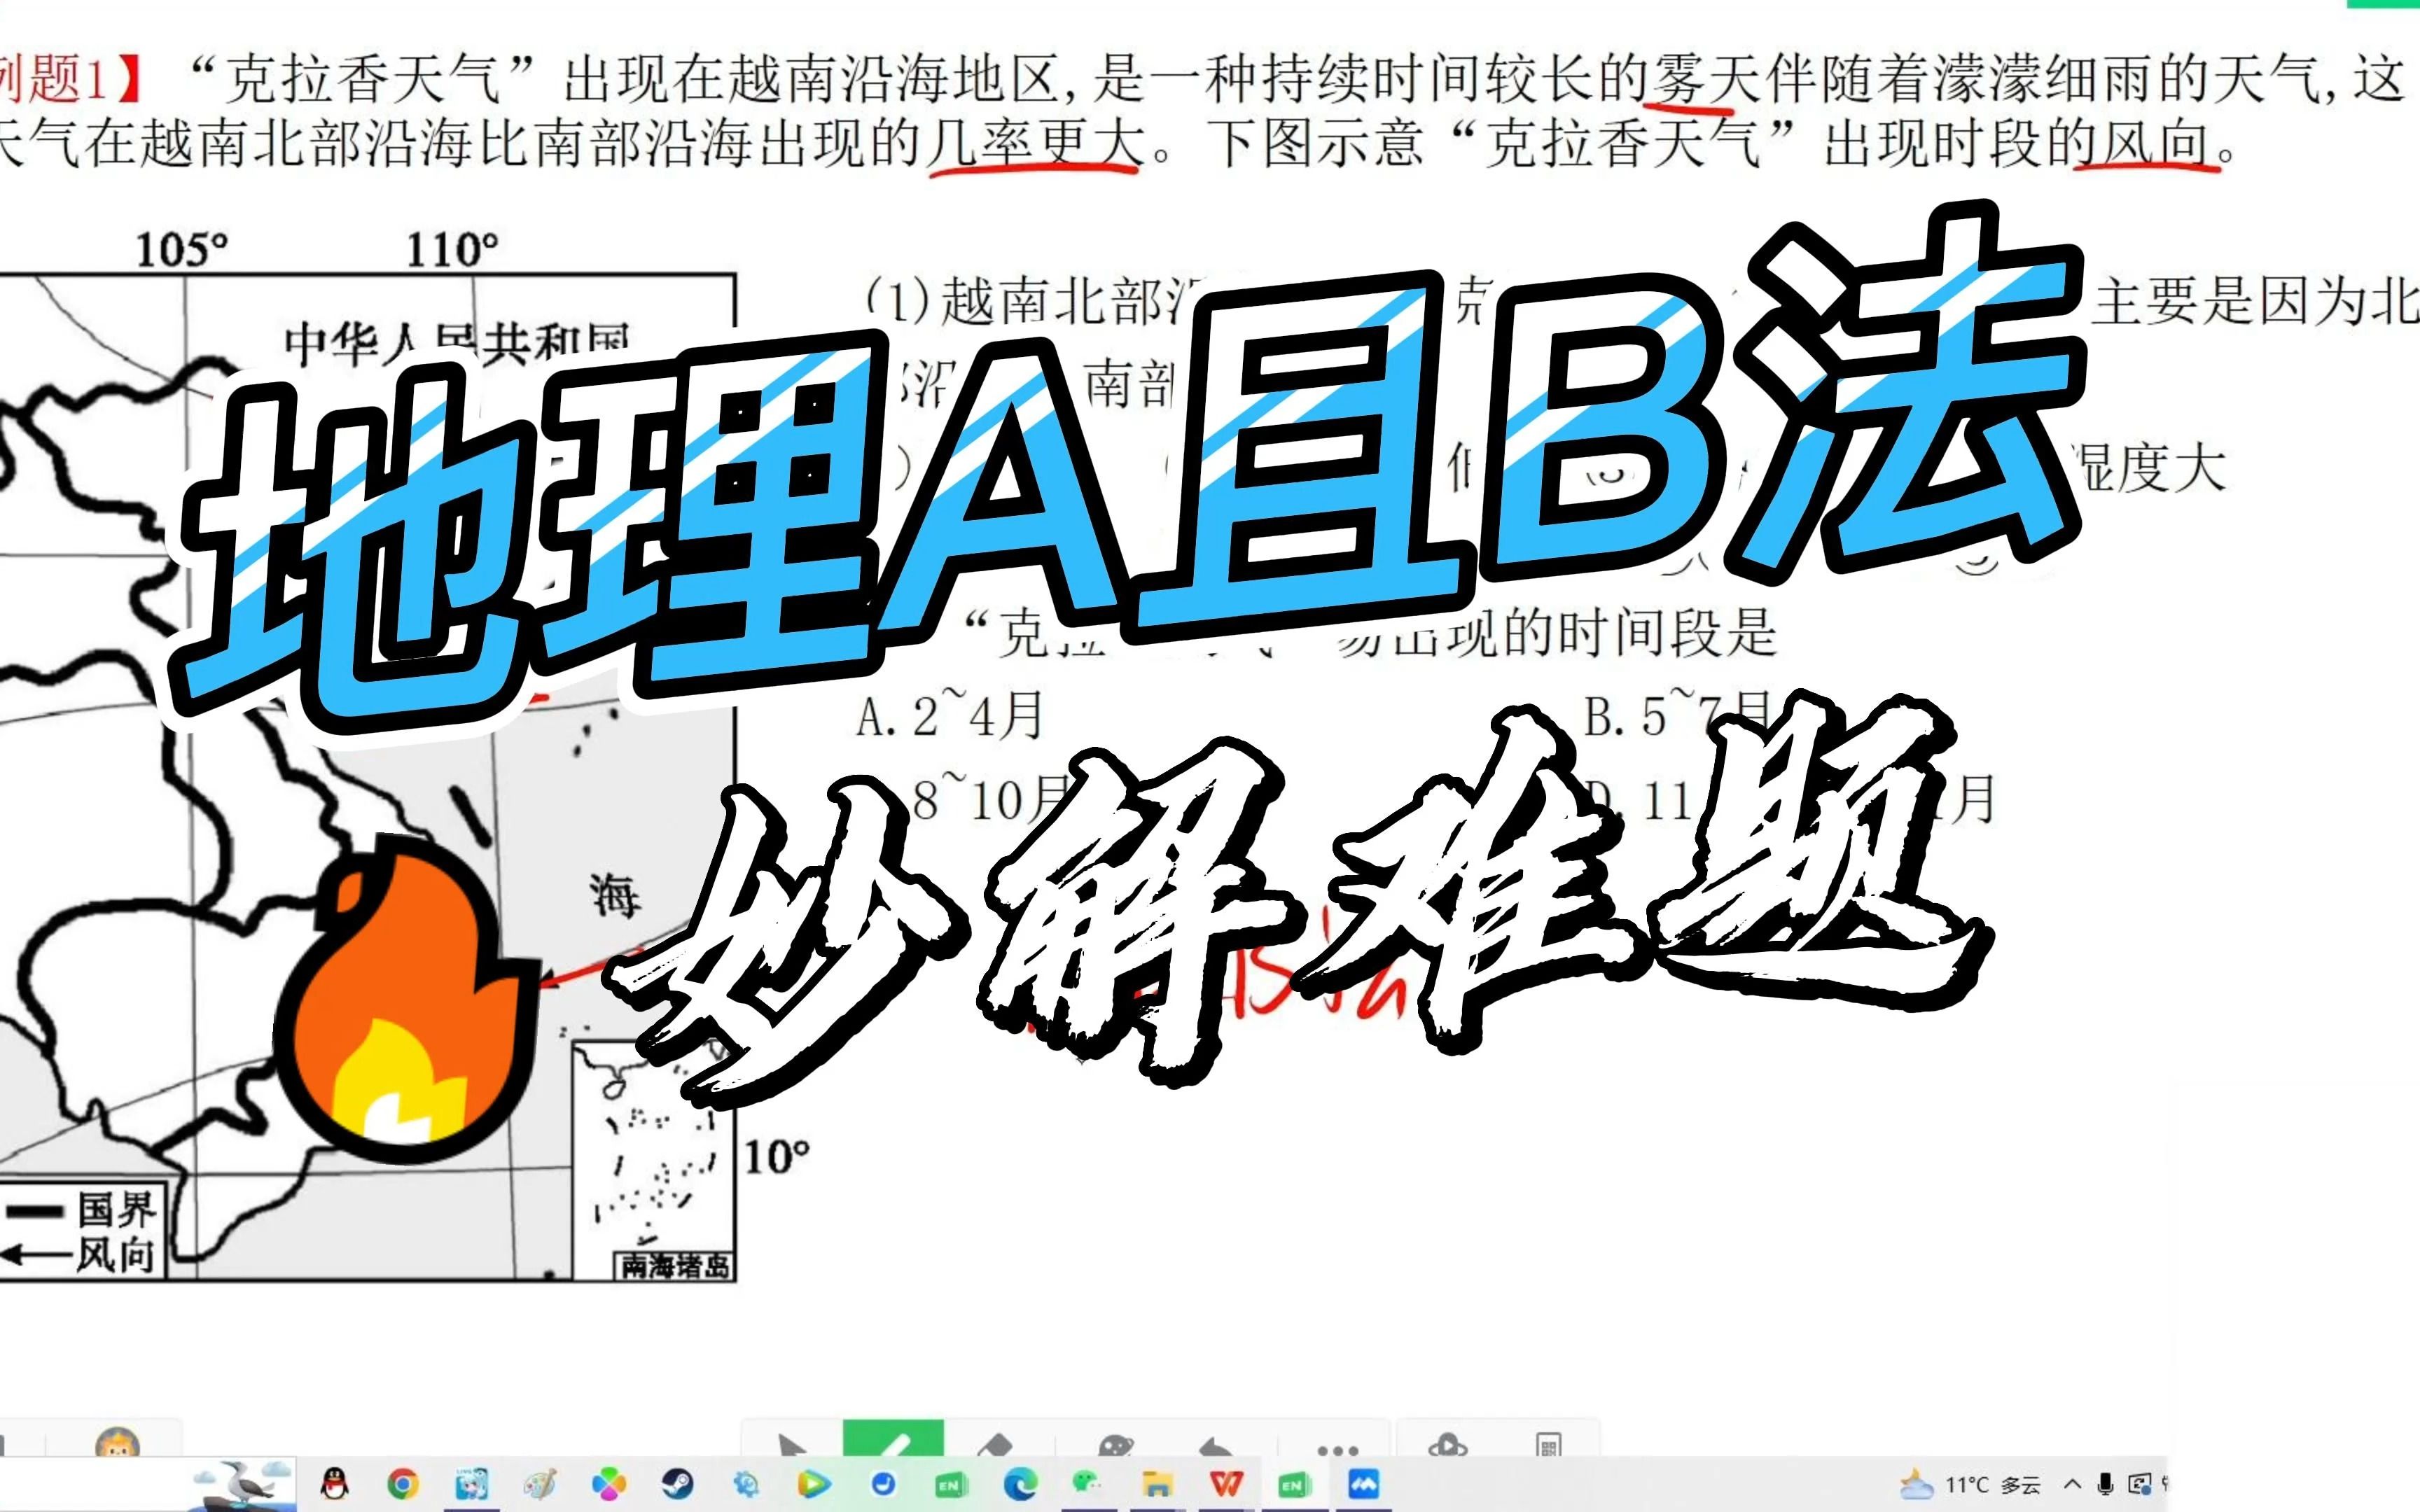
Task: Open the paint palette app on taskbar
Action: click(x=539, y=1484)
